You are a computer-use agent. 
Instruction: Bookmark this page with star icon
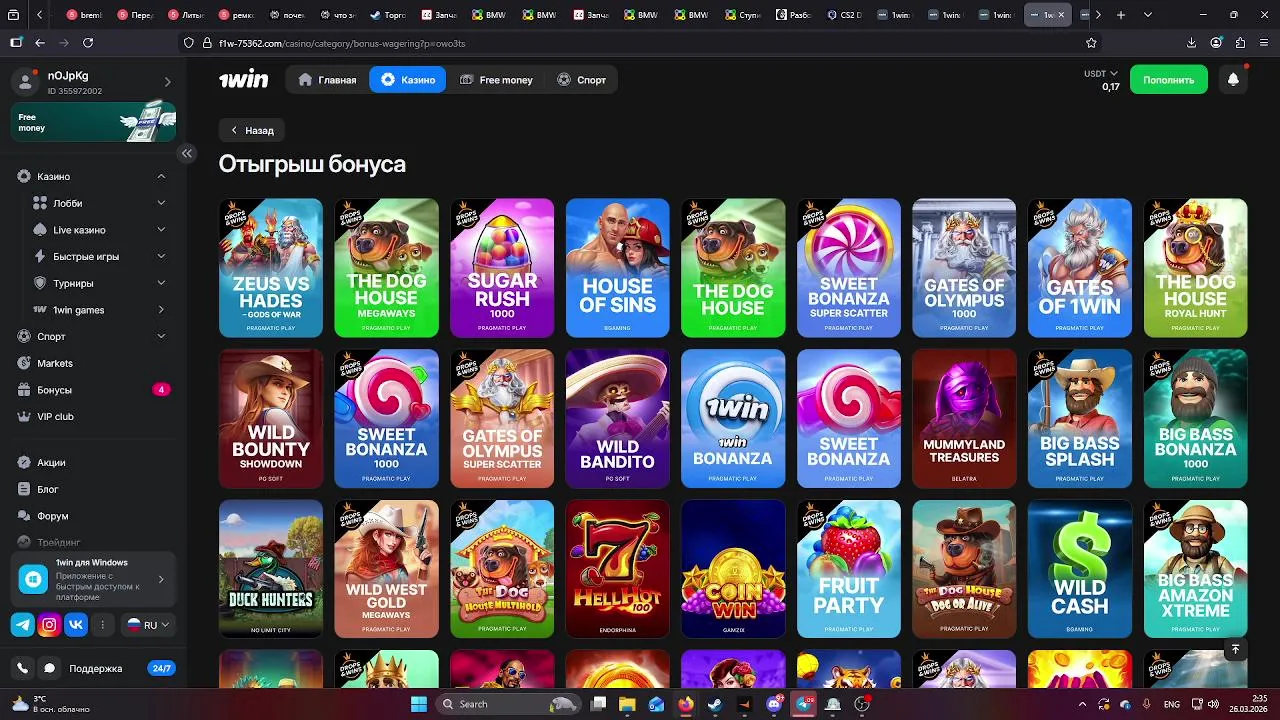pyautogui.click(x=1091, y=43)
